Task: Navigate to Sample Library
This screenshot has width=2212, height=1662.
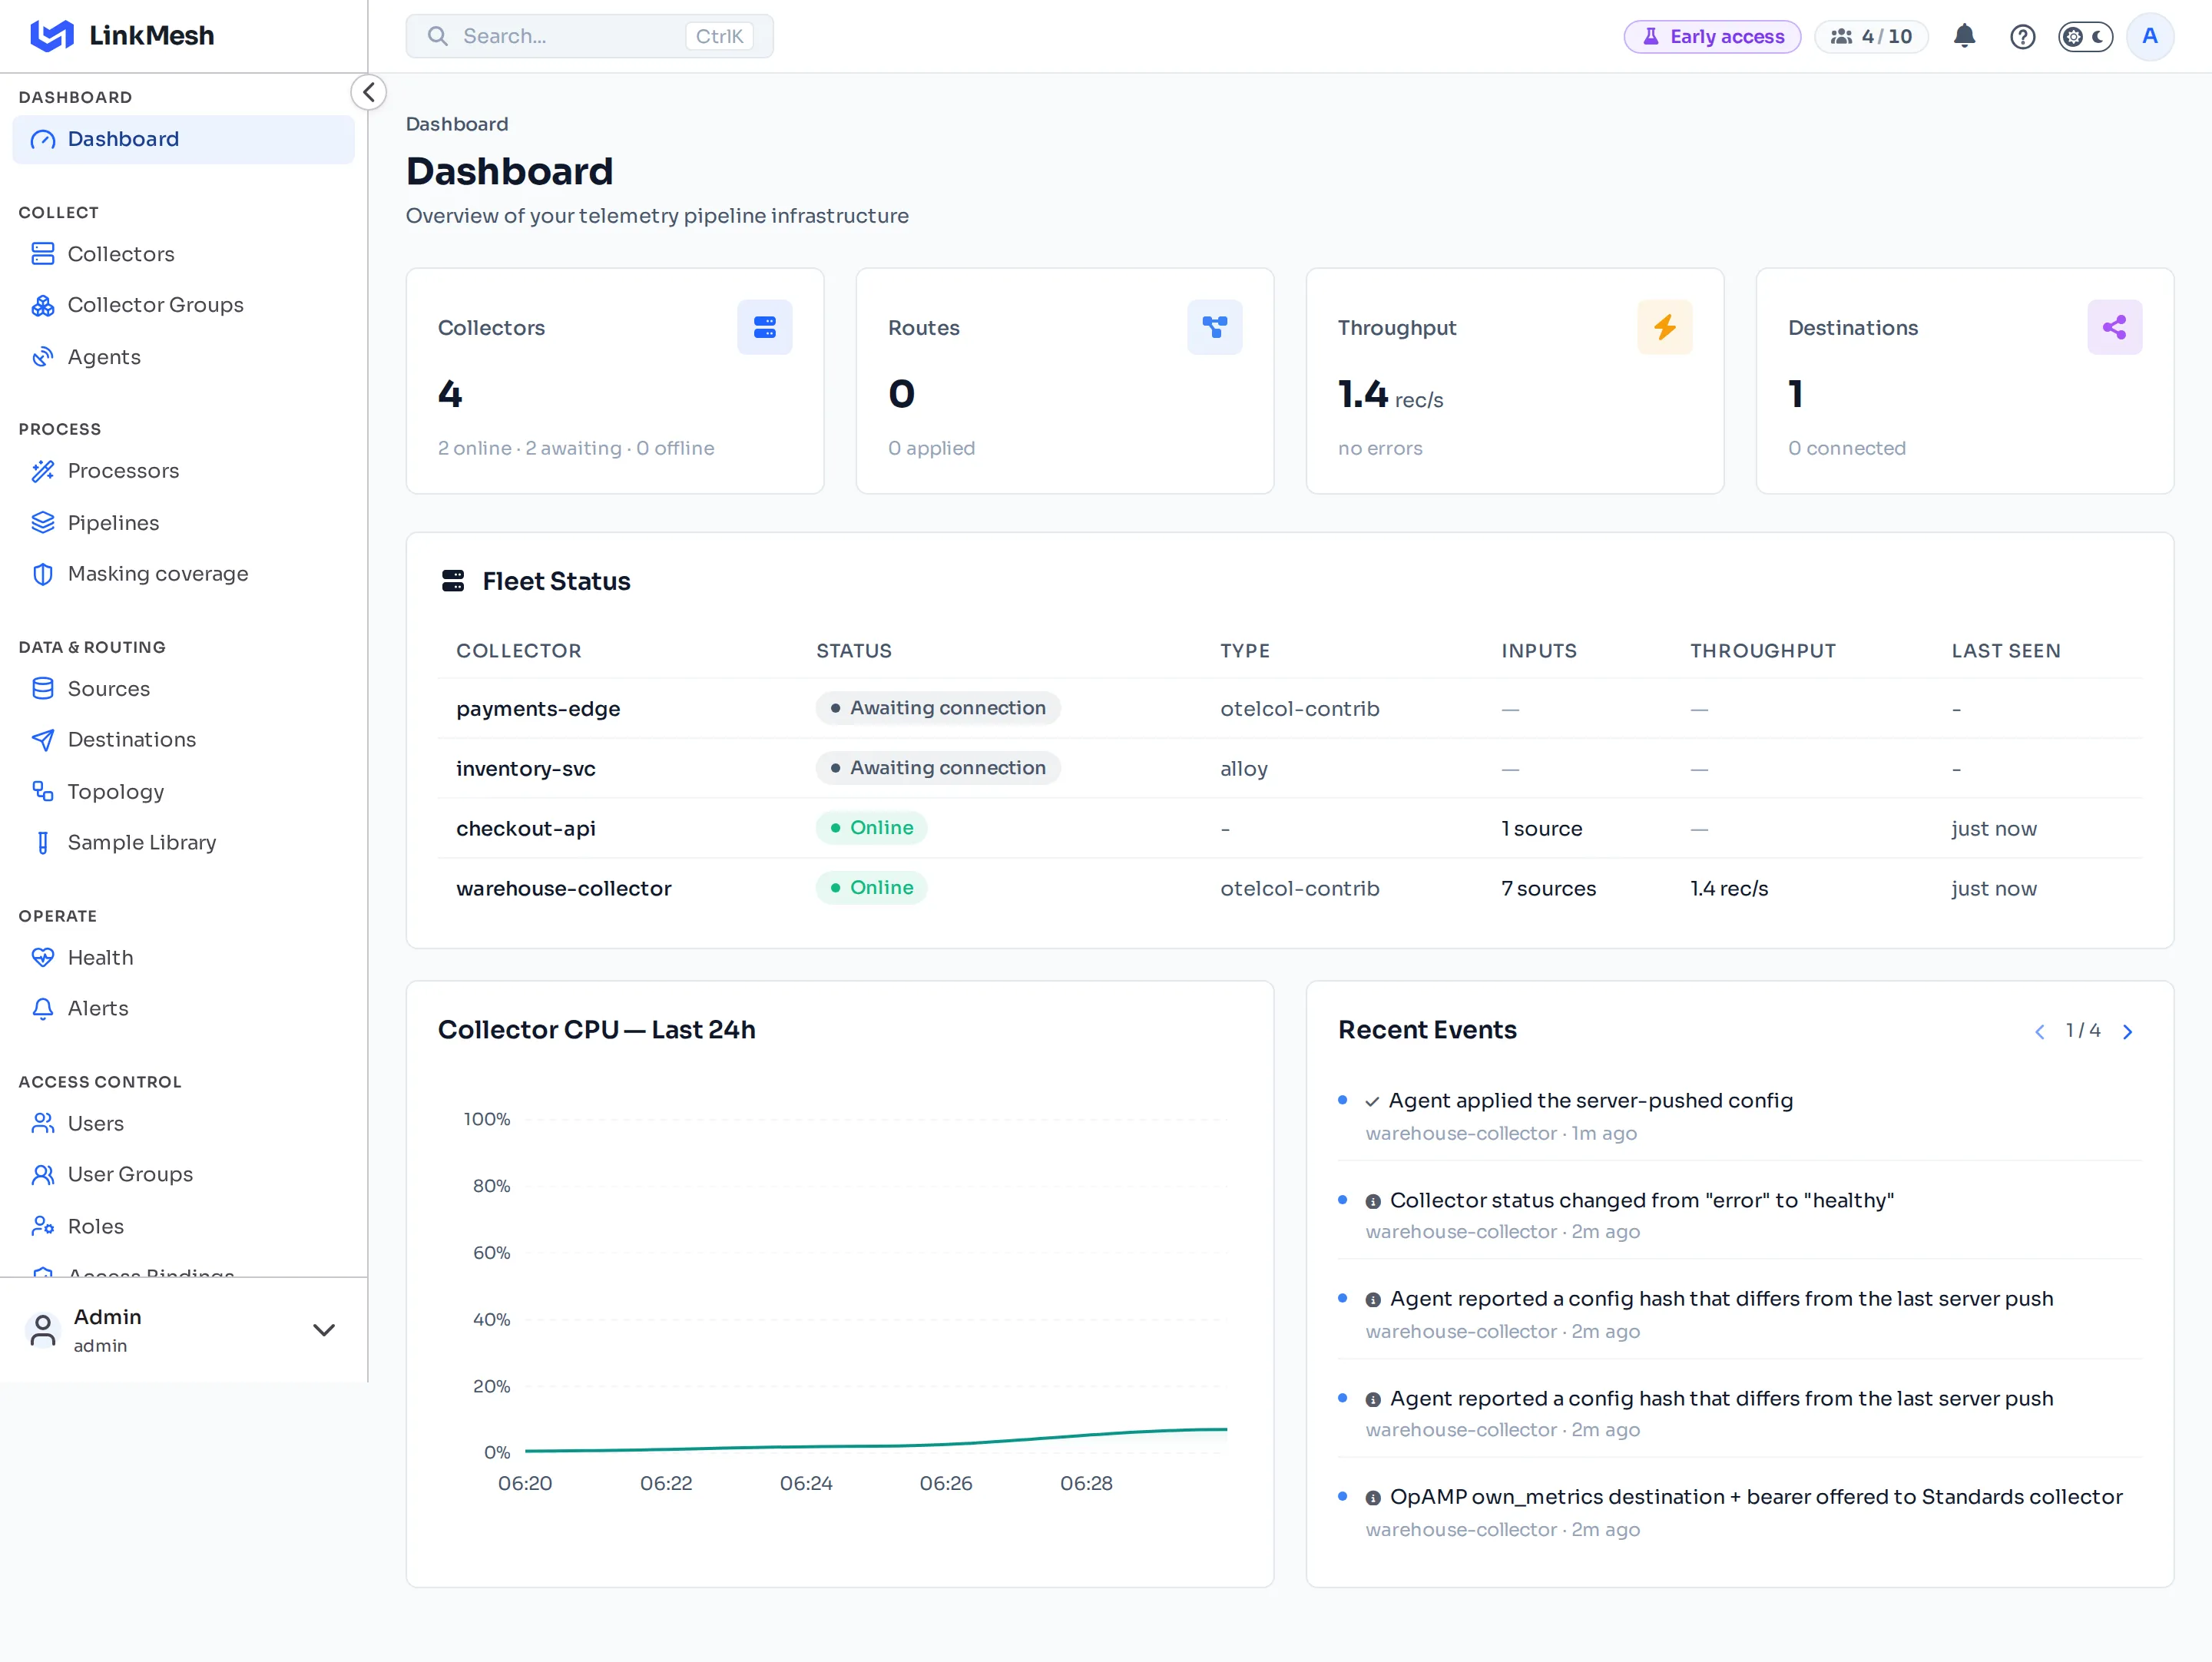Action: (x=183, y=843)
